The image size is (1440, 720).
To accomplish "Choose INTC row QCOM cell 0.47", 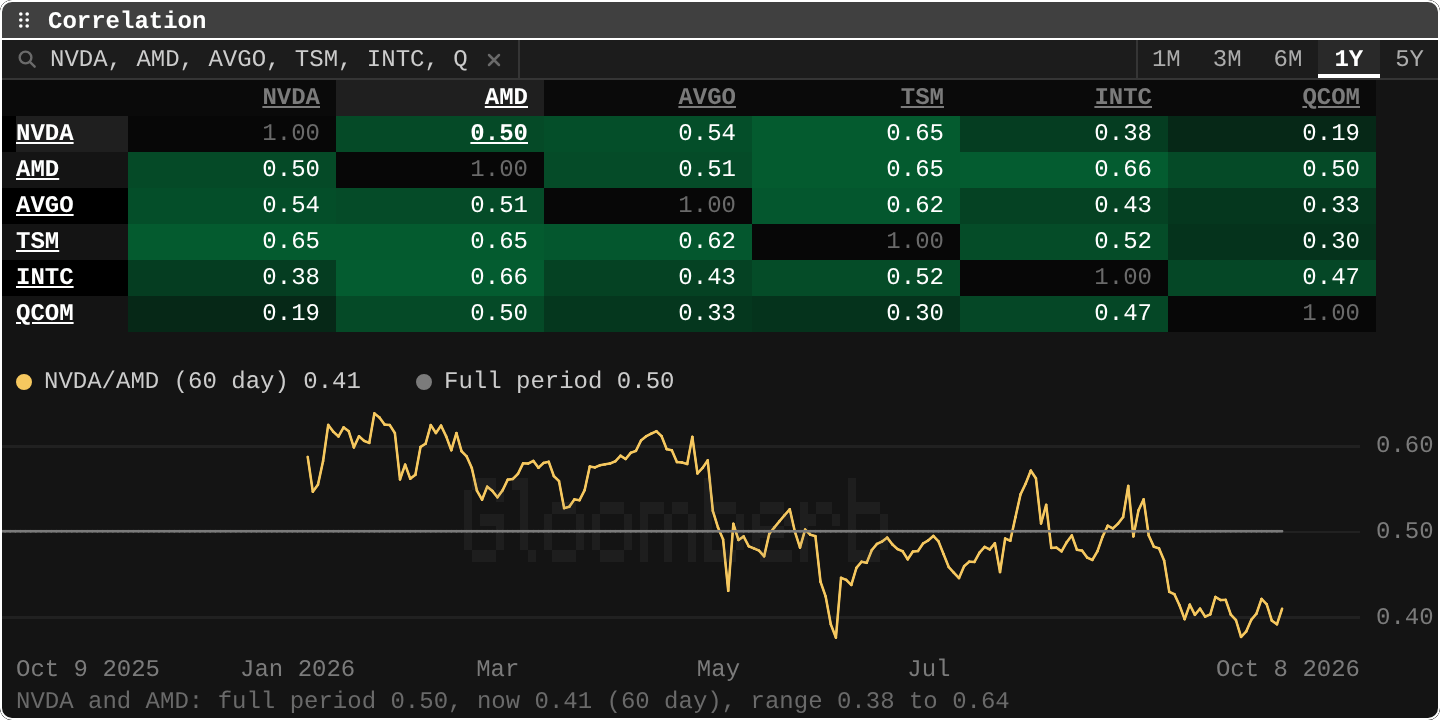I will pyautogui.click(x=1272, y=277).
